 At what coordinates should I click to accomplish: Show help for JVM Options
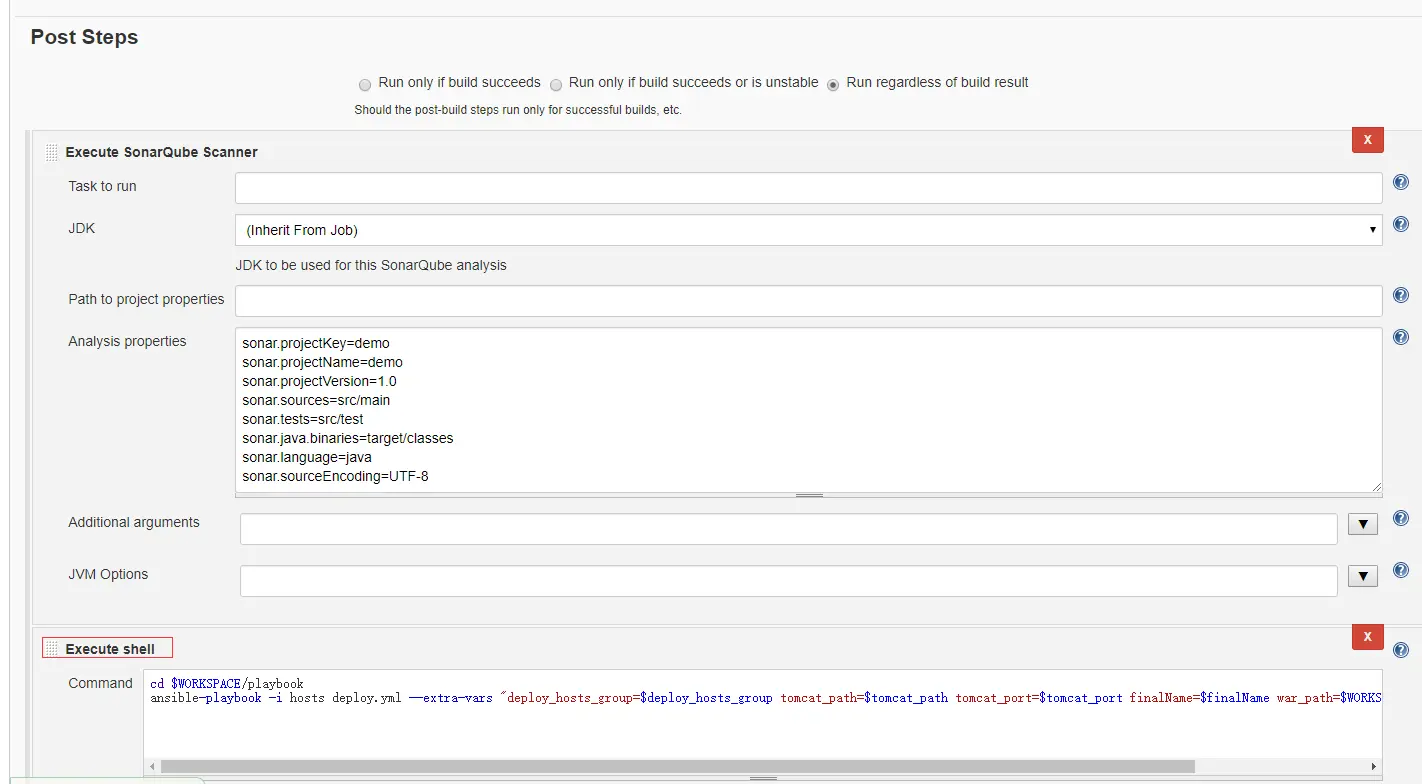click(1401, 570)
